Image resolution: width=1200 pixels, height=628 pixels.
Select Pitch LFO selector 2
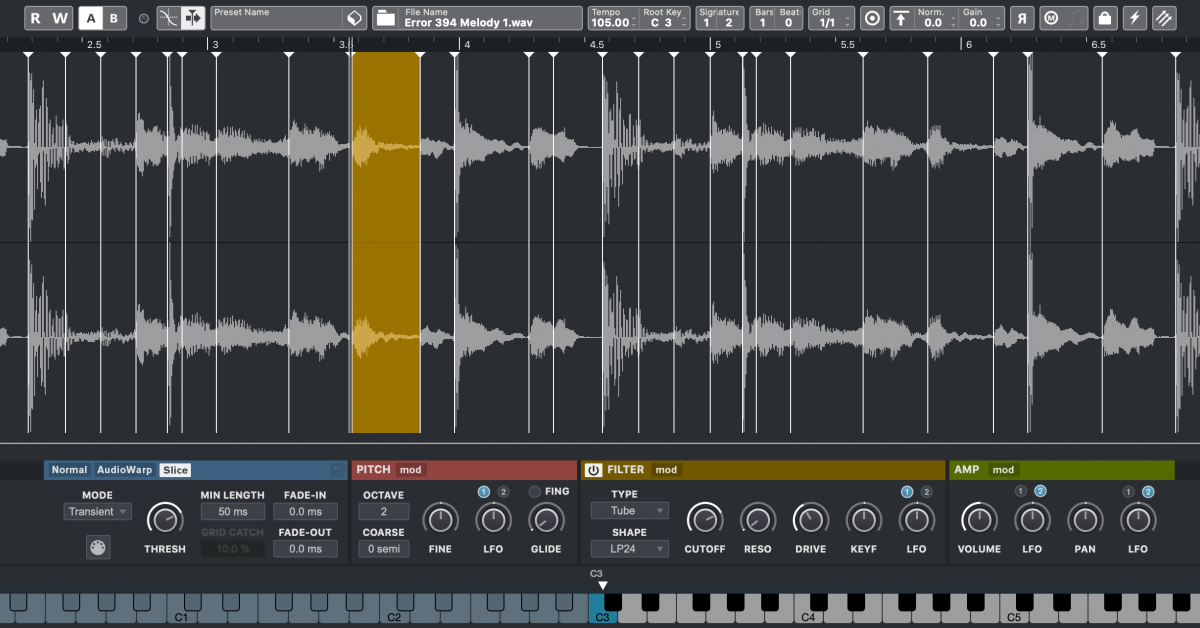point(503,491)
